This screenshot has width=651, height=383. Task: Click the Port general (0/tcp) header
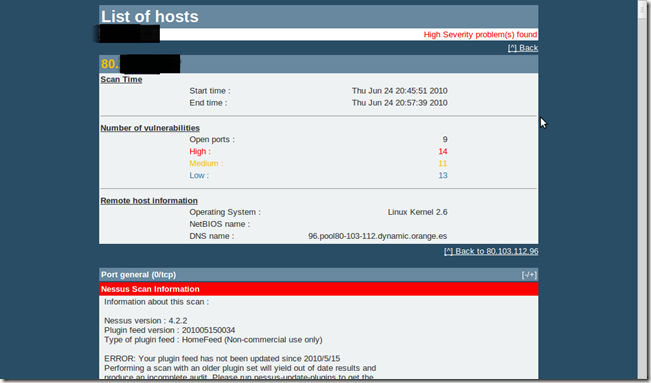(x=318, y=275)
